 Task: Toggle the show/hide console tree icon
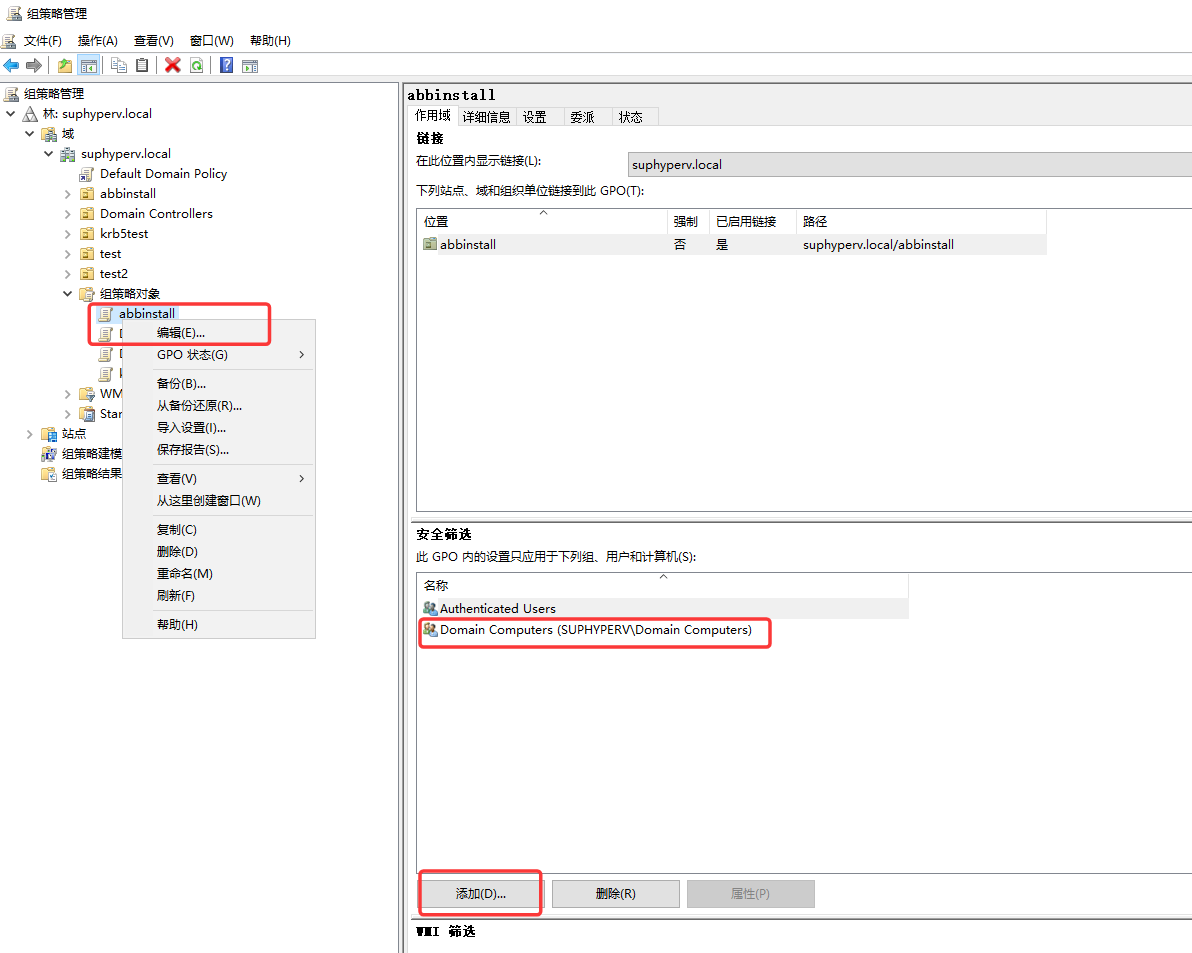(x=89, y=65)
